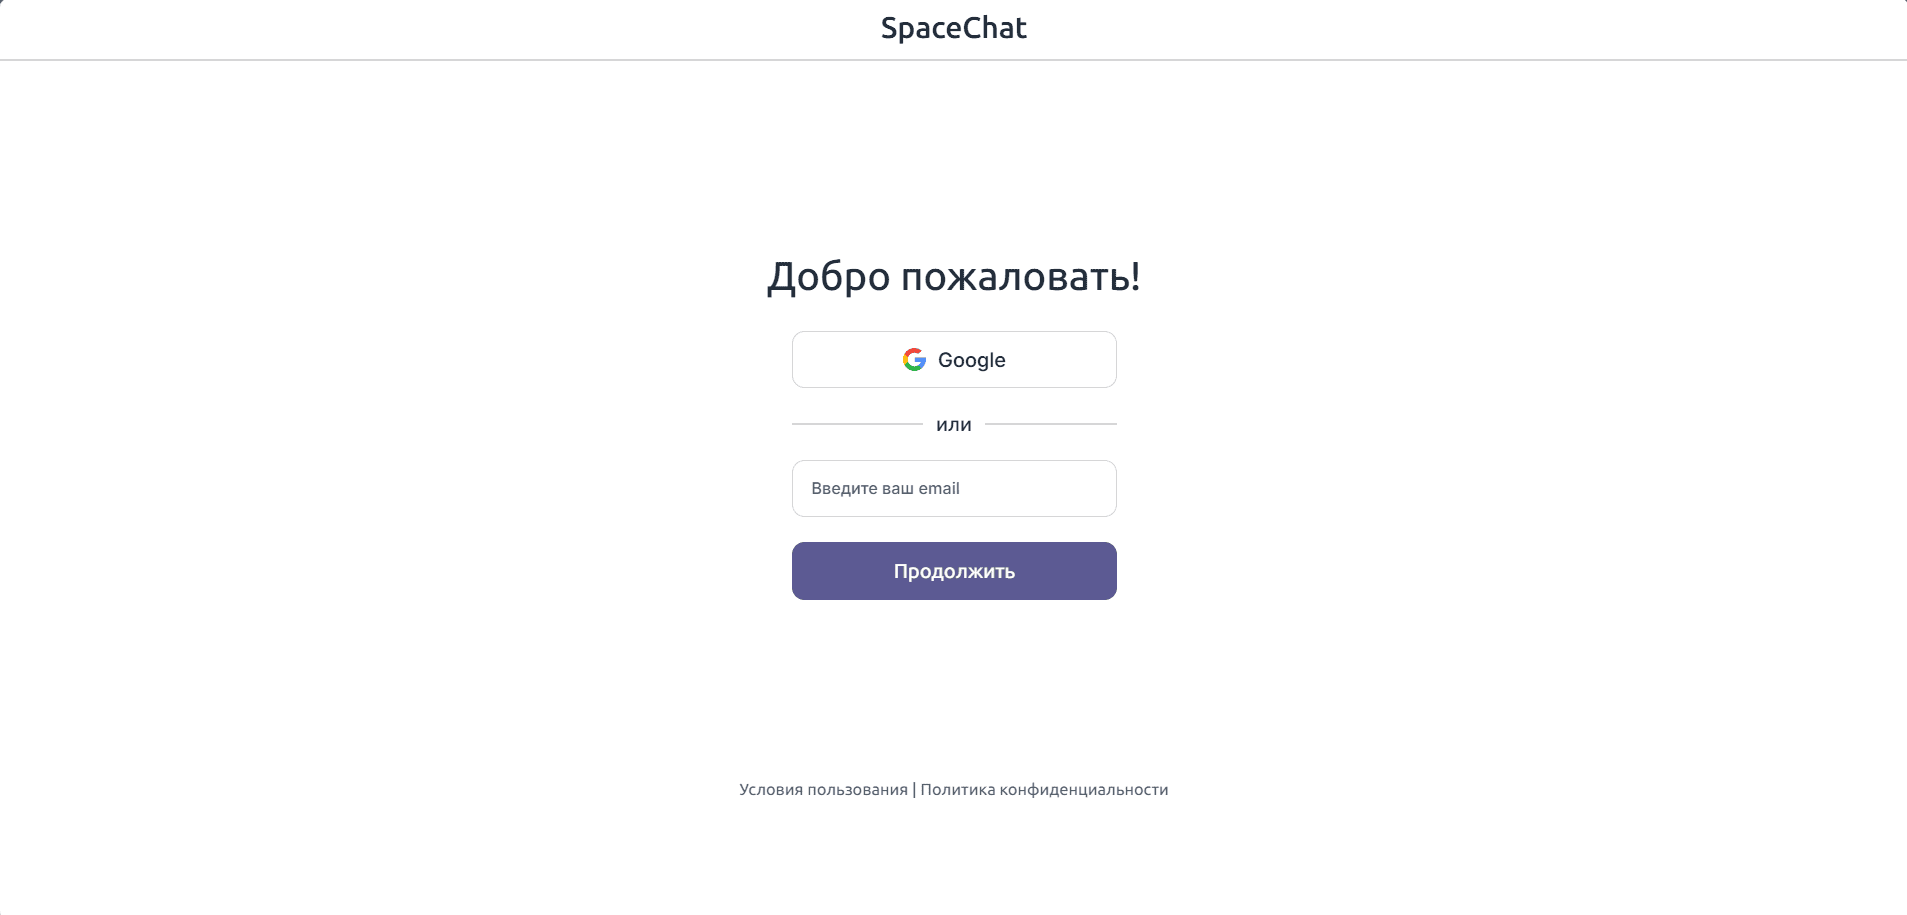
Task: Click the word "Условия" in the footer
Action: click(771, 790)
